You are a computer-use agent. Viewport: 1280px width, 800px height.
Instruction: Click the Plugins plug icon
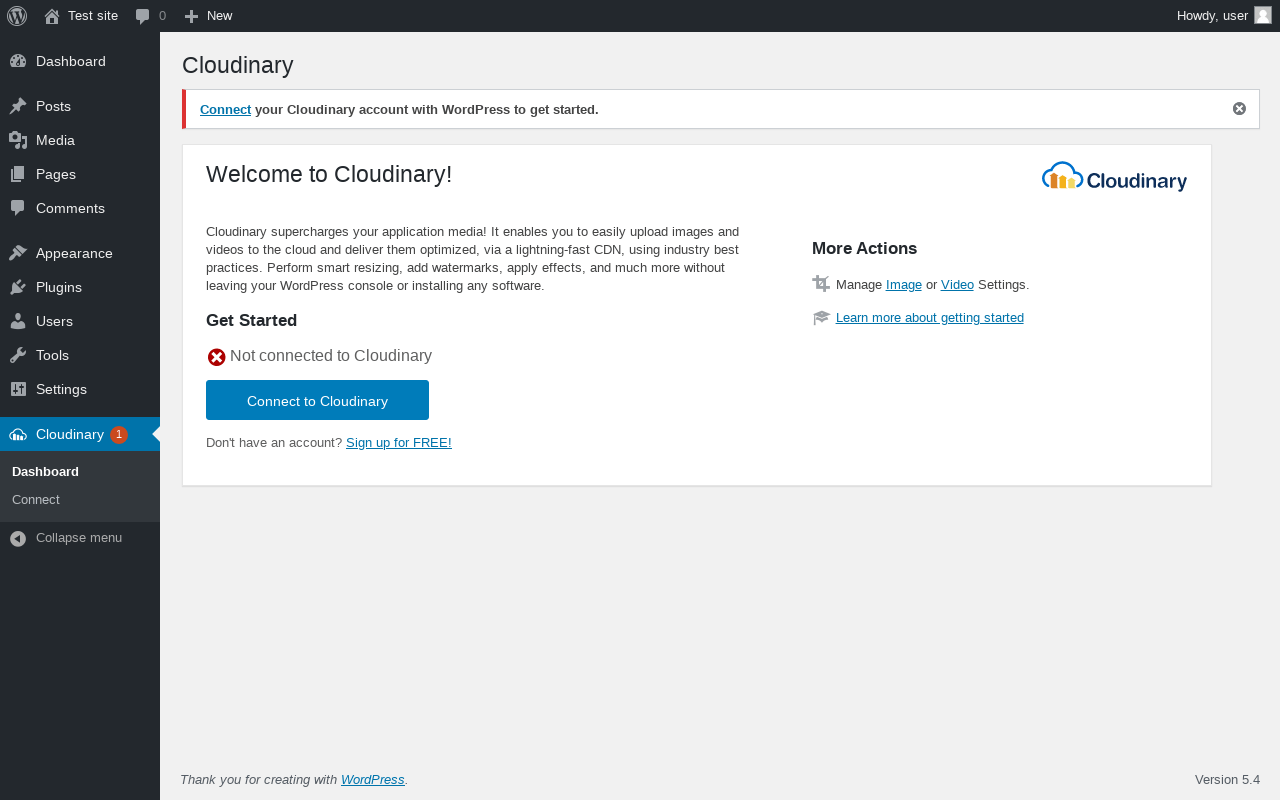pos(18,287)
